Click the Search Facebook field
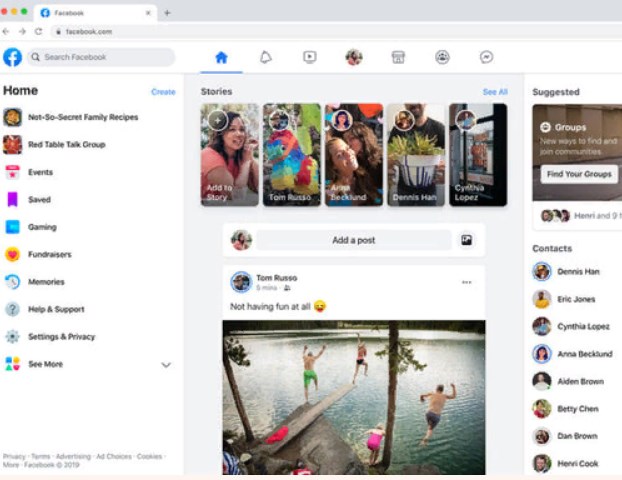 coord(101,57)
